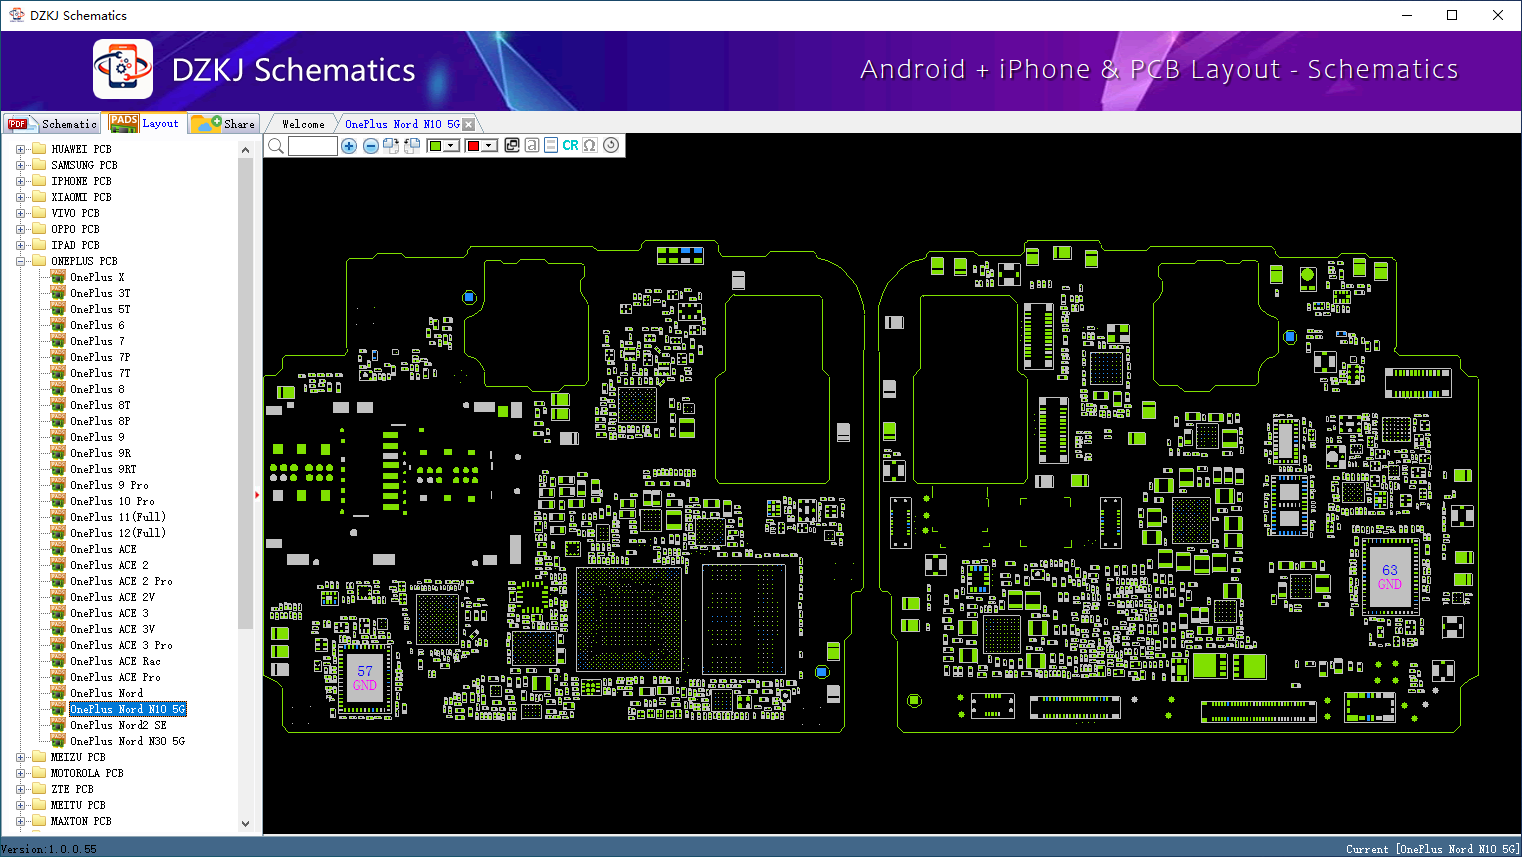Viewport: 1522px width, 857px height.
Task: Click the folder icon beside IPAD PCB
Action: click(39, 245)
